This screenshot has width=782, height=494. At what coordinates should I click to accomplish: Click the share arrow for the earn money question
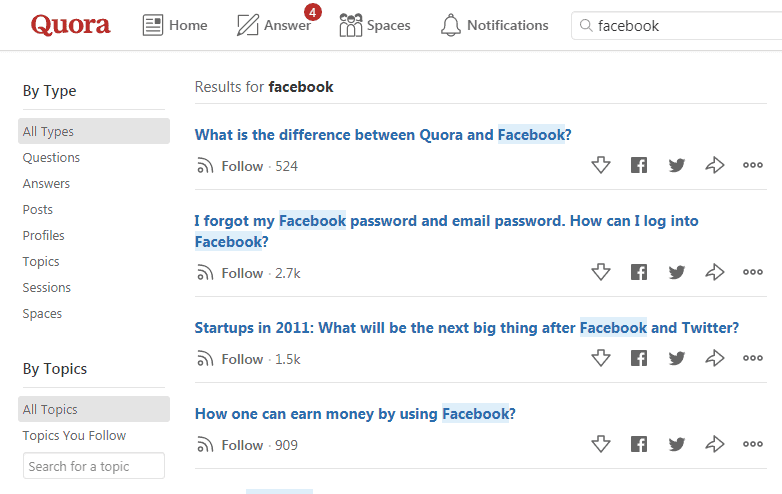(715, 444)
